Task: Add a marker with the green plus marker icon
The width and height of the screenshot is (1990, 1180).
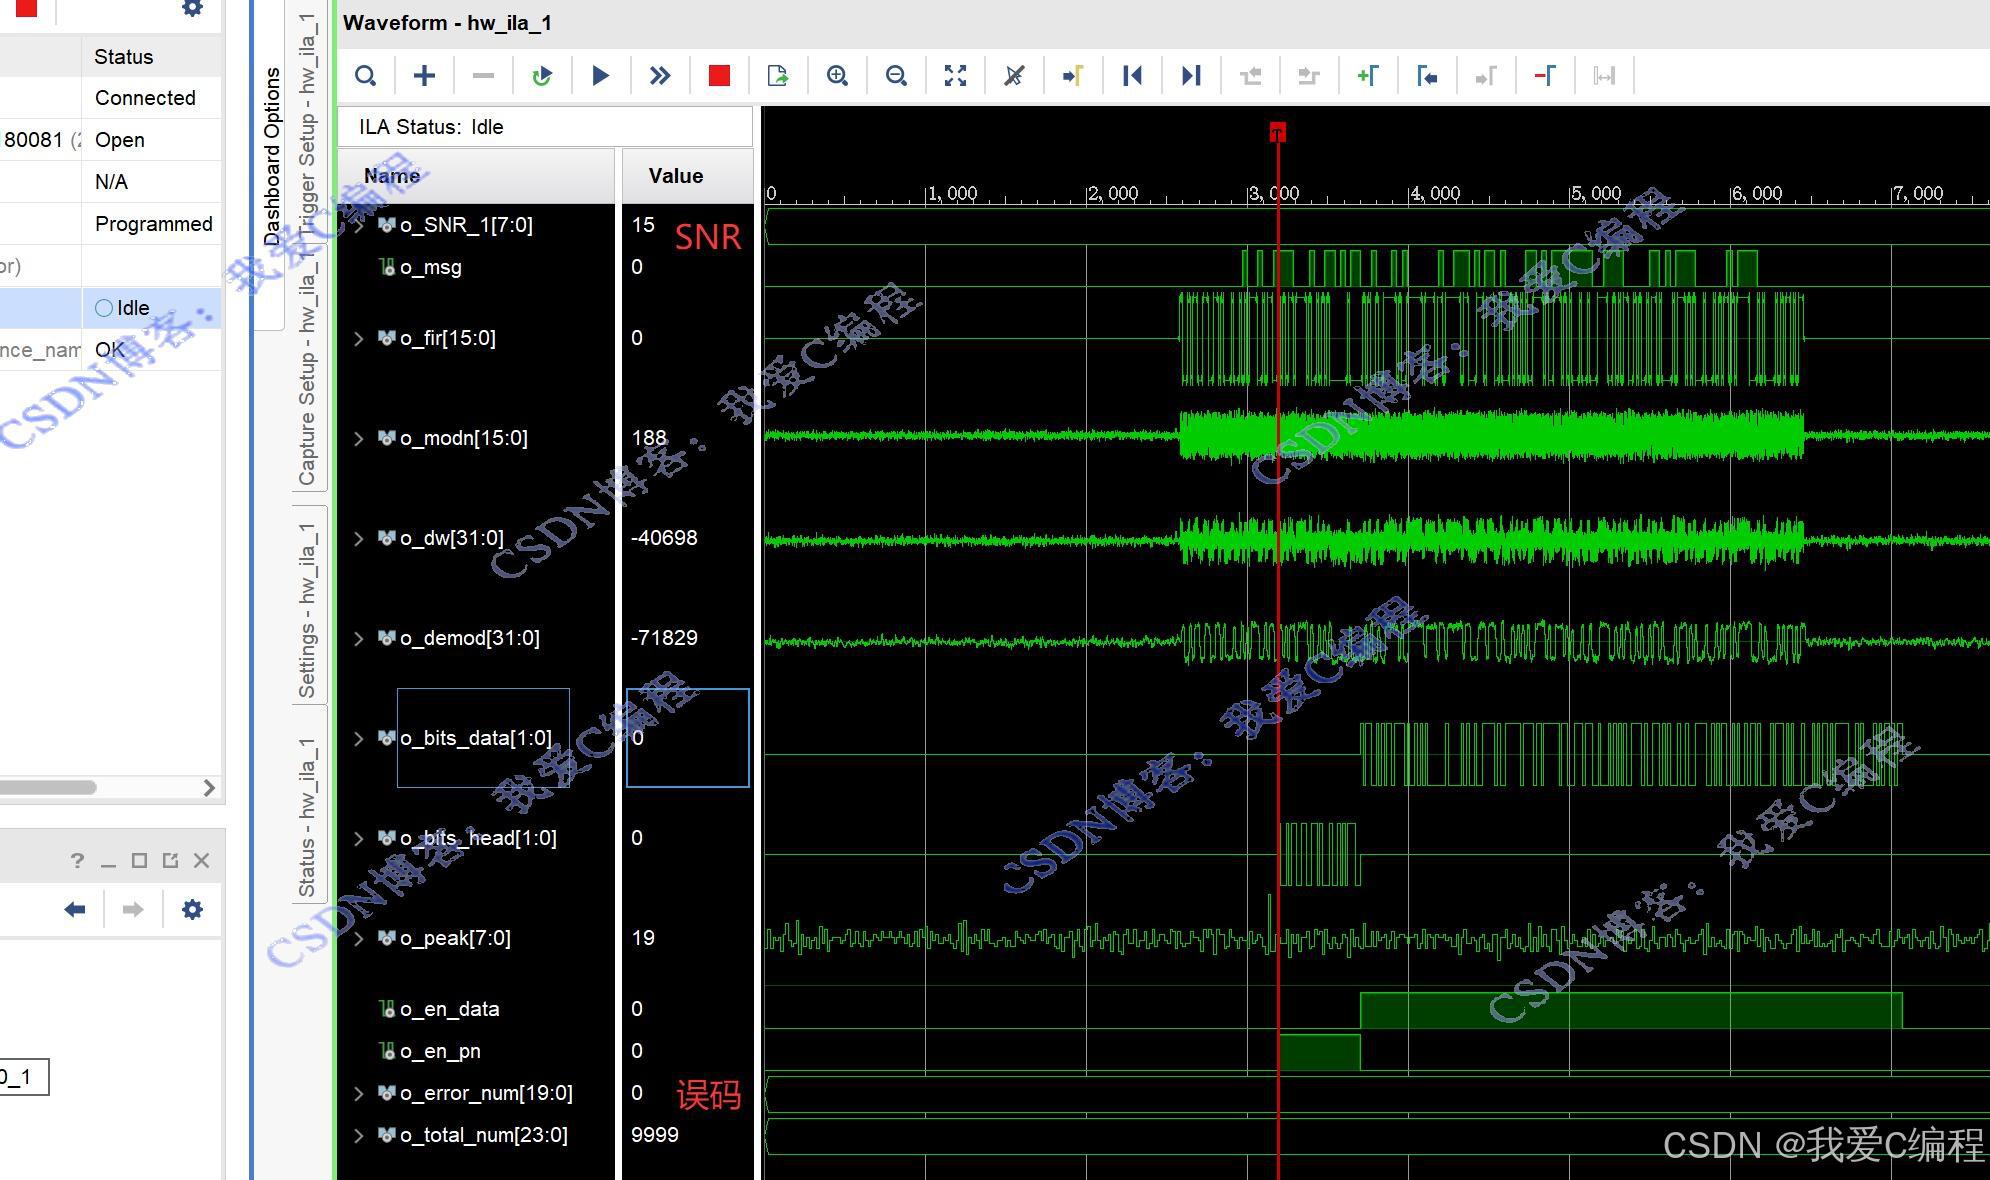Action: (x=1367, y=76)
